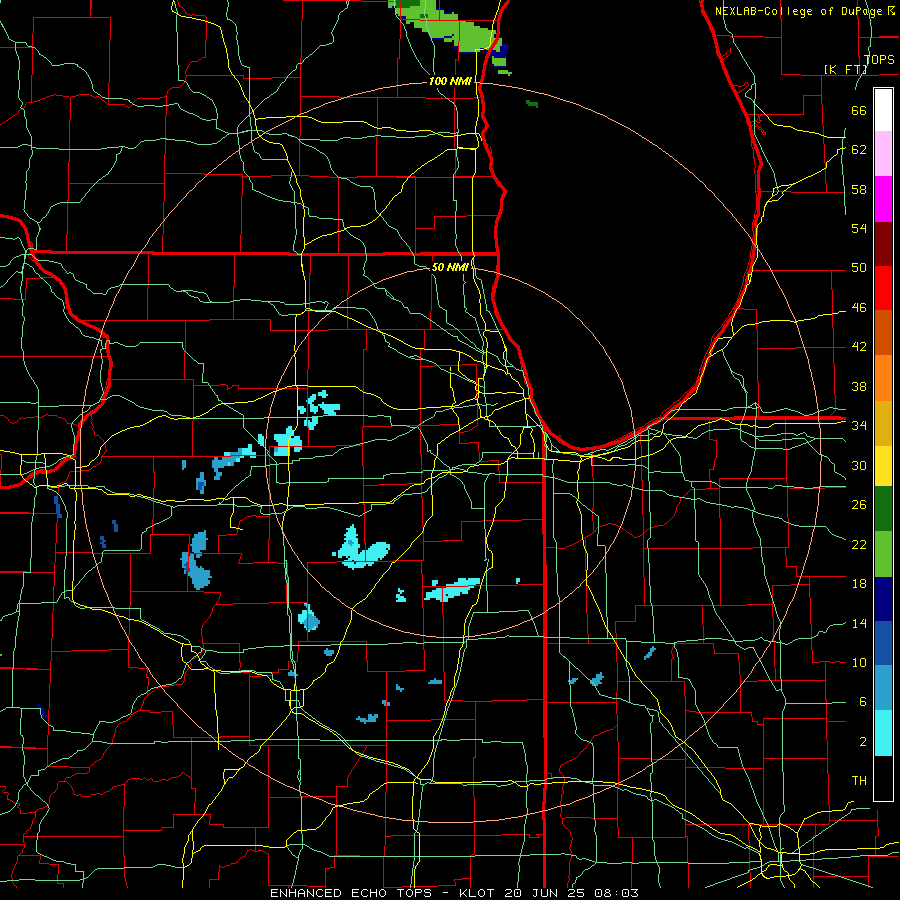Click the 22 legend value

859,544
